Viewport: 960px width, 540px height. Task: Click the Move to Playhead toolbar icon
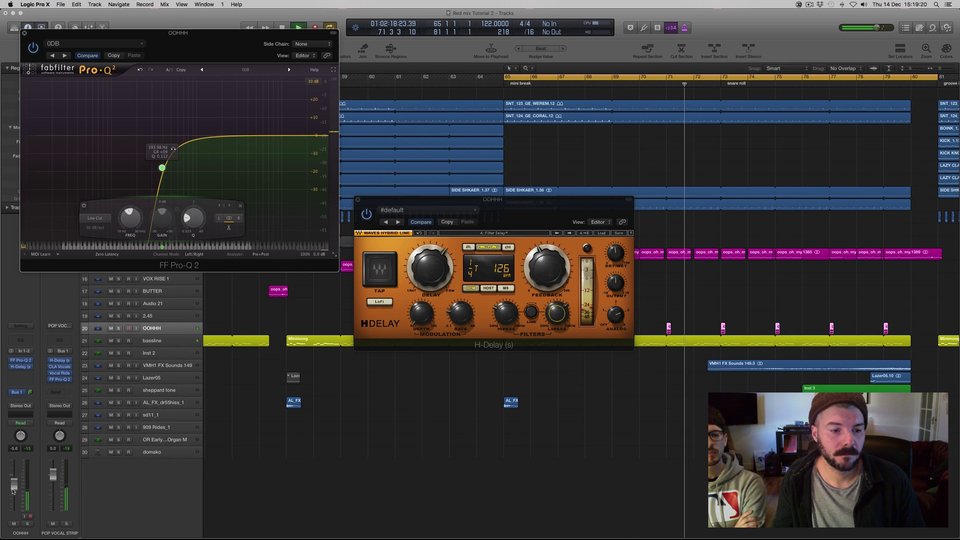click(x=491, y=50)
